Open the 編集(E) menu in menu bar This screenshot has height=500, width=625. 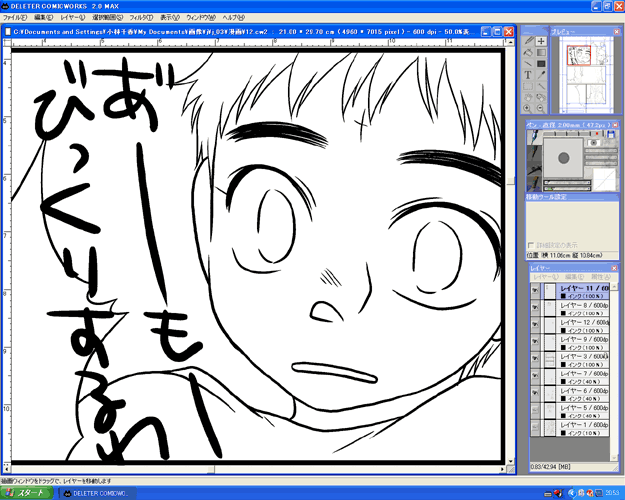point(43,18)
